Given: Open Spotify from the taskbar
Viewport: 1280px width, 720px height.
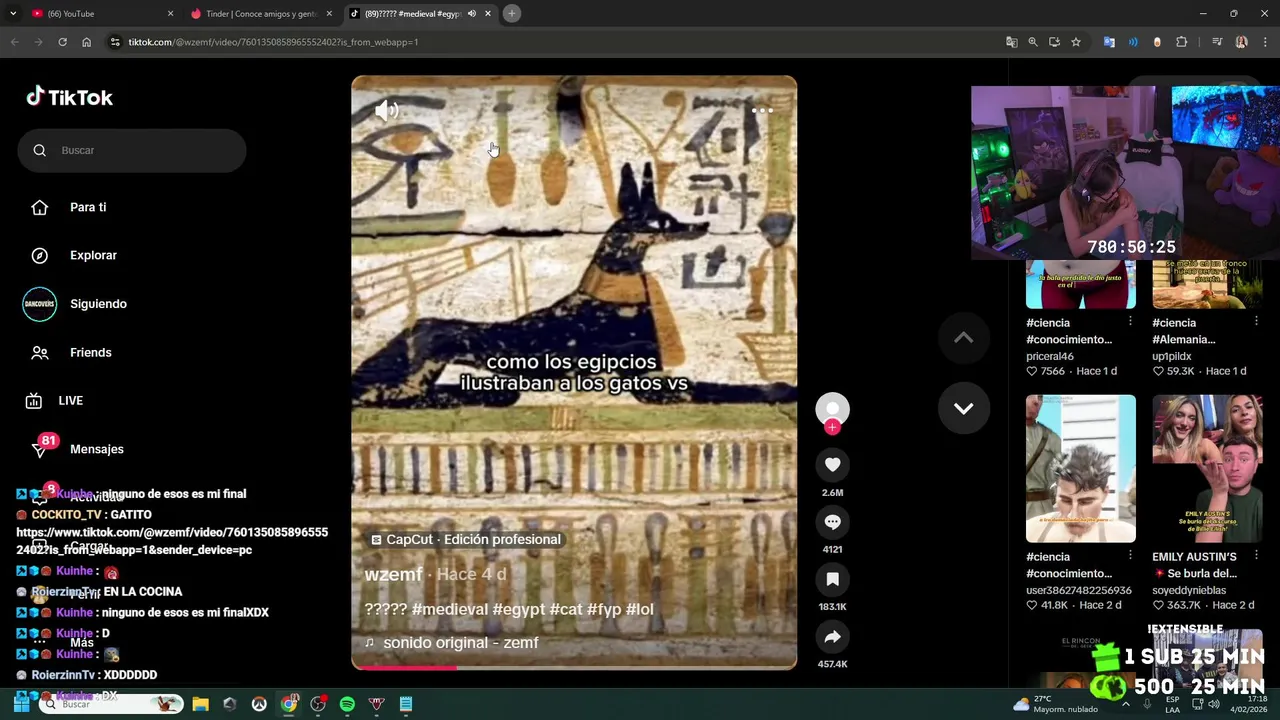Looking at the screenshot, I should tap(347, 704).
